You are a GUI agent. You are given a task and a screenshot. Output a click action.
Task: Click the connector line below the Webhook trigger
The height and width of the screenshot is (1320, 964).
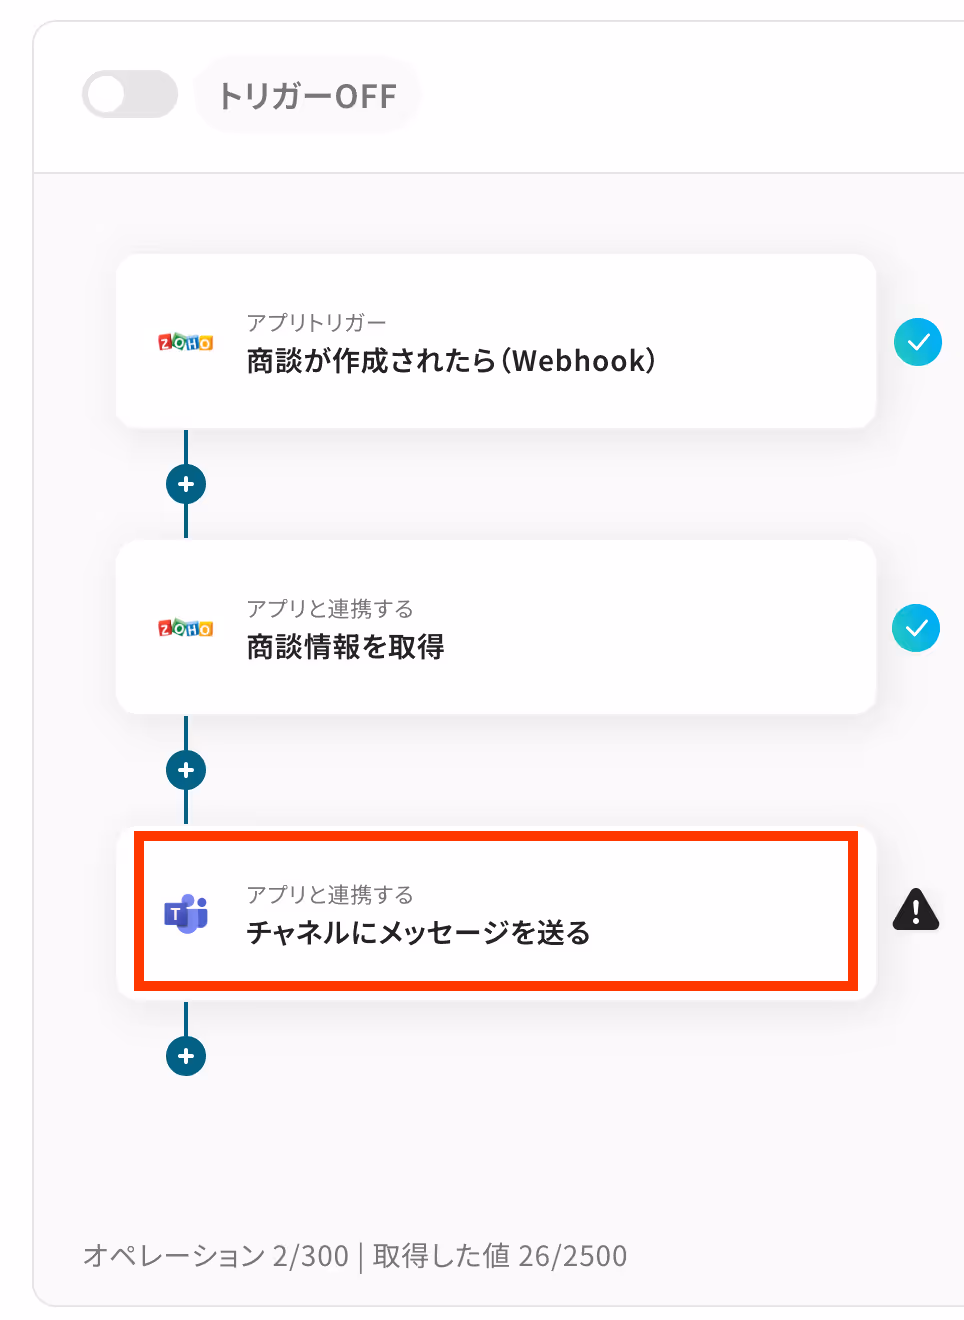point(186,447)
